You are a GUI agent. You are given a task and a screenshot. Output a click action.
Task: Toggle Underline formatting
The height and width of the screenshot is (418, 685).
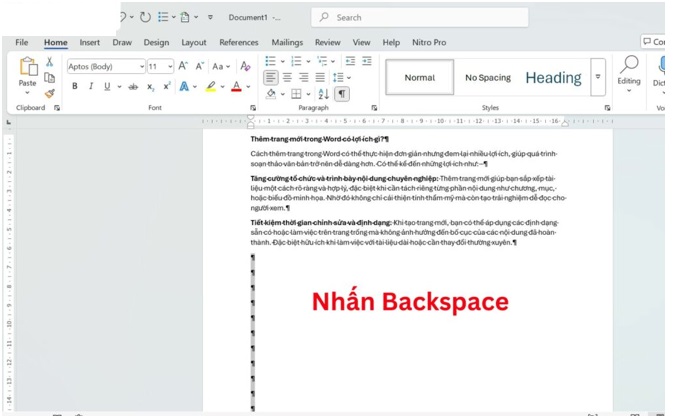[107, 86]
